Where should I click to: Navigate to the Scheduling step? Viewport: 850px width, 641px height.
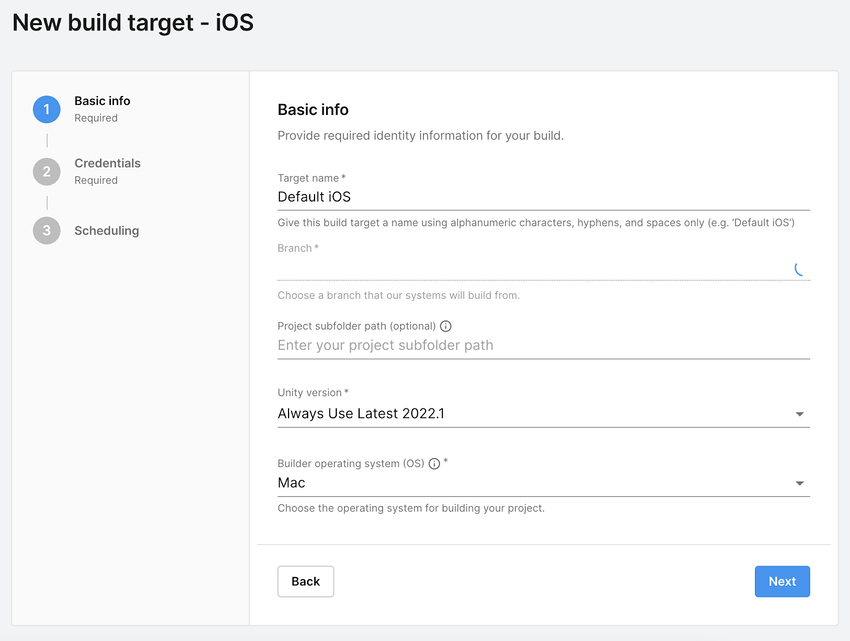click(106, 231)
